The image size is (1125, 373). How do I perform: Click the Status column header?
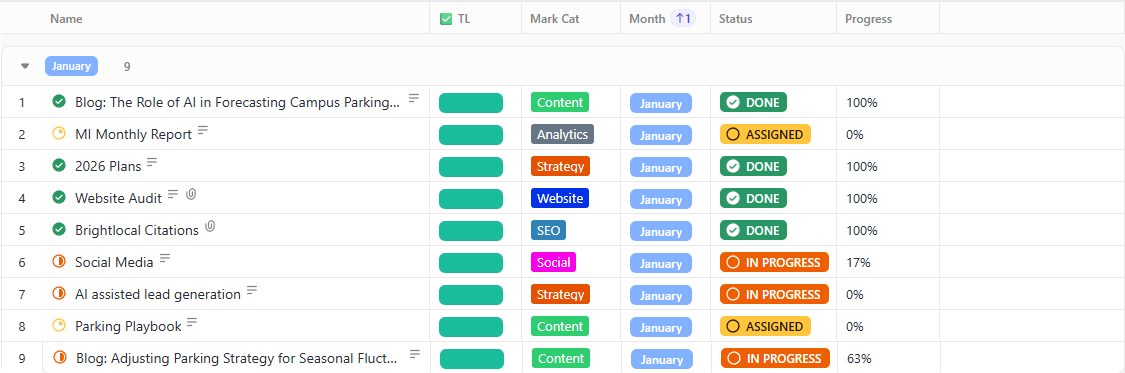tap(735, 19)
